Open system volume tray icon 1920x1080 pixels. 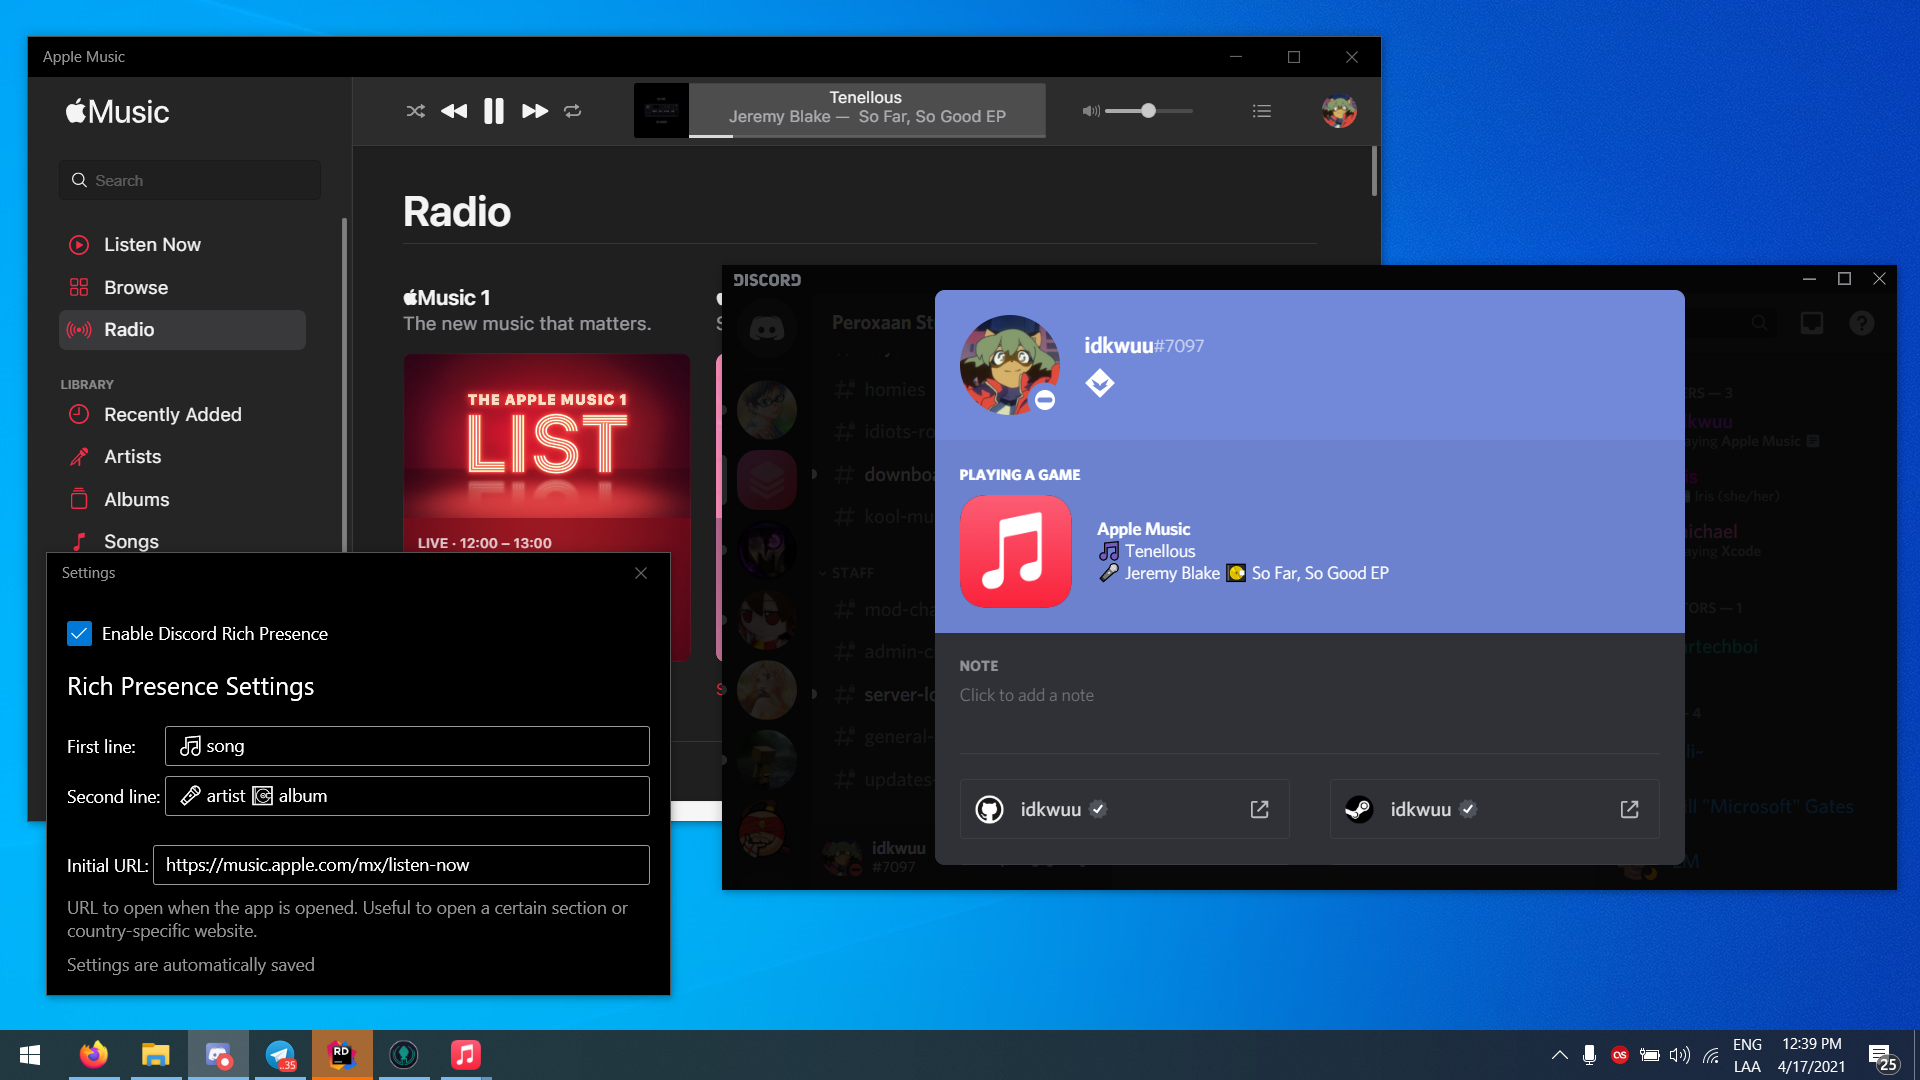[1680, 1055]
